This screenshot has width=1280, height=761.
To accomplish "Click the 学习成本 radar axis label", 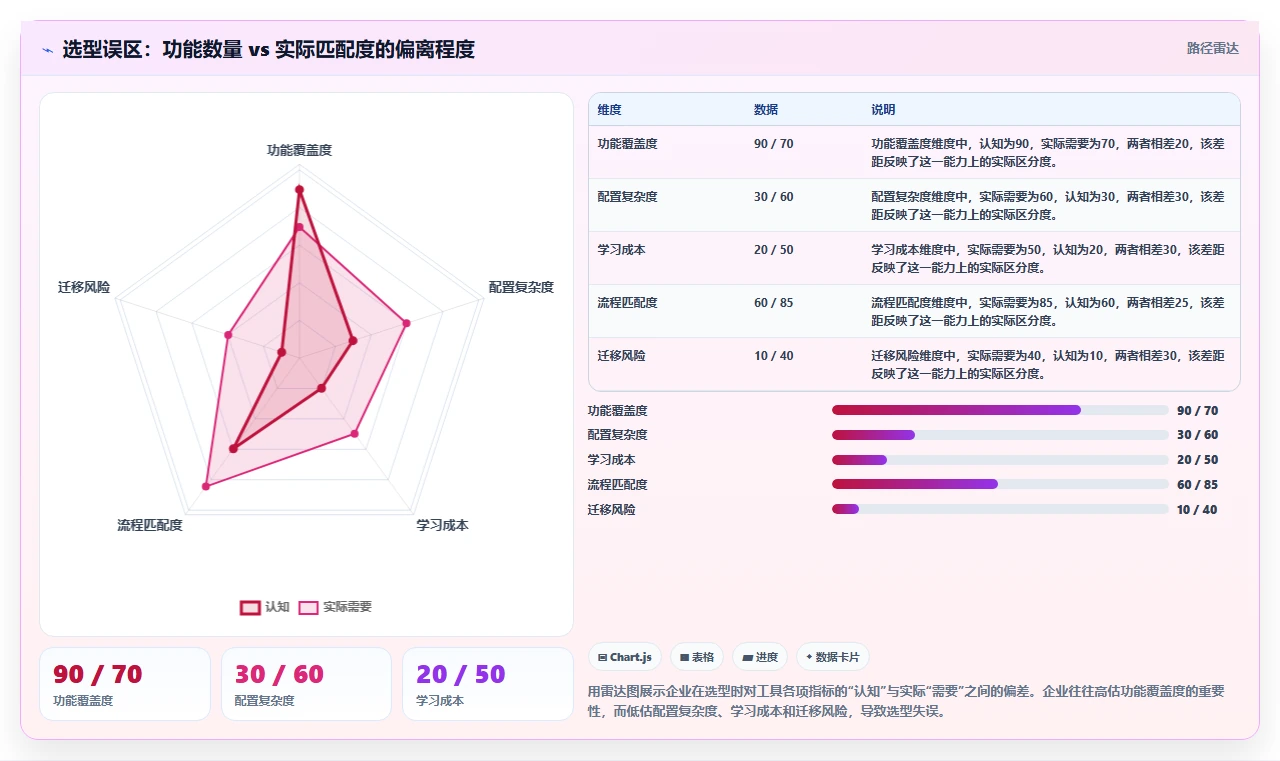I will 442,525.
